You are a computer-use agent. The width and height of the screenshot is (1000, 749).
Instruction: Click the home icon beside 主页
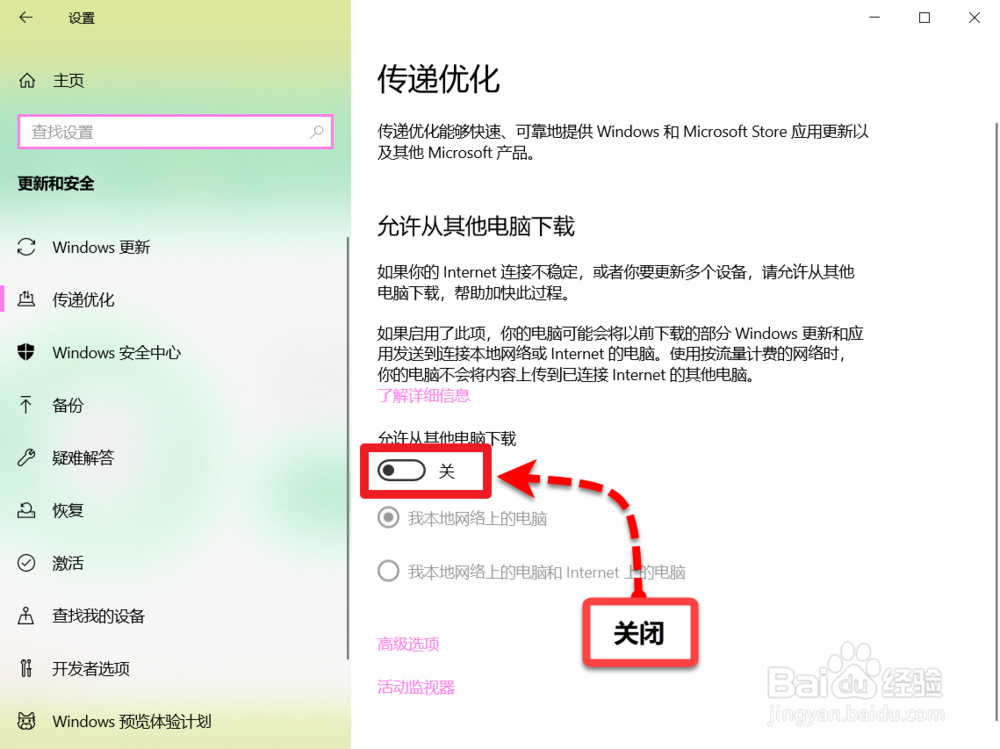(27, 80)
